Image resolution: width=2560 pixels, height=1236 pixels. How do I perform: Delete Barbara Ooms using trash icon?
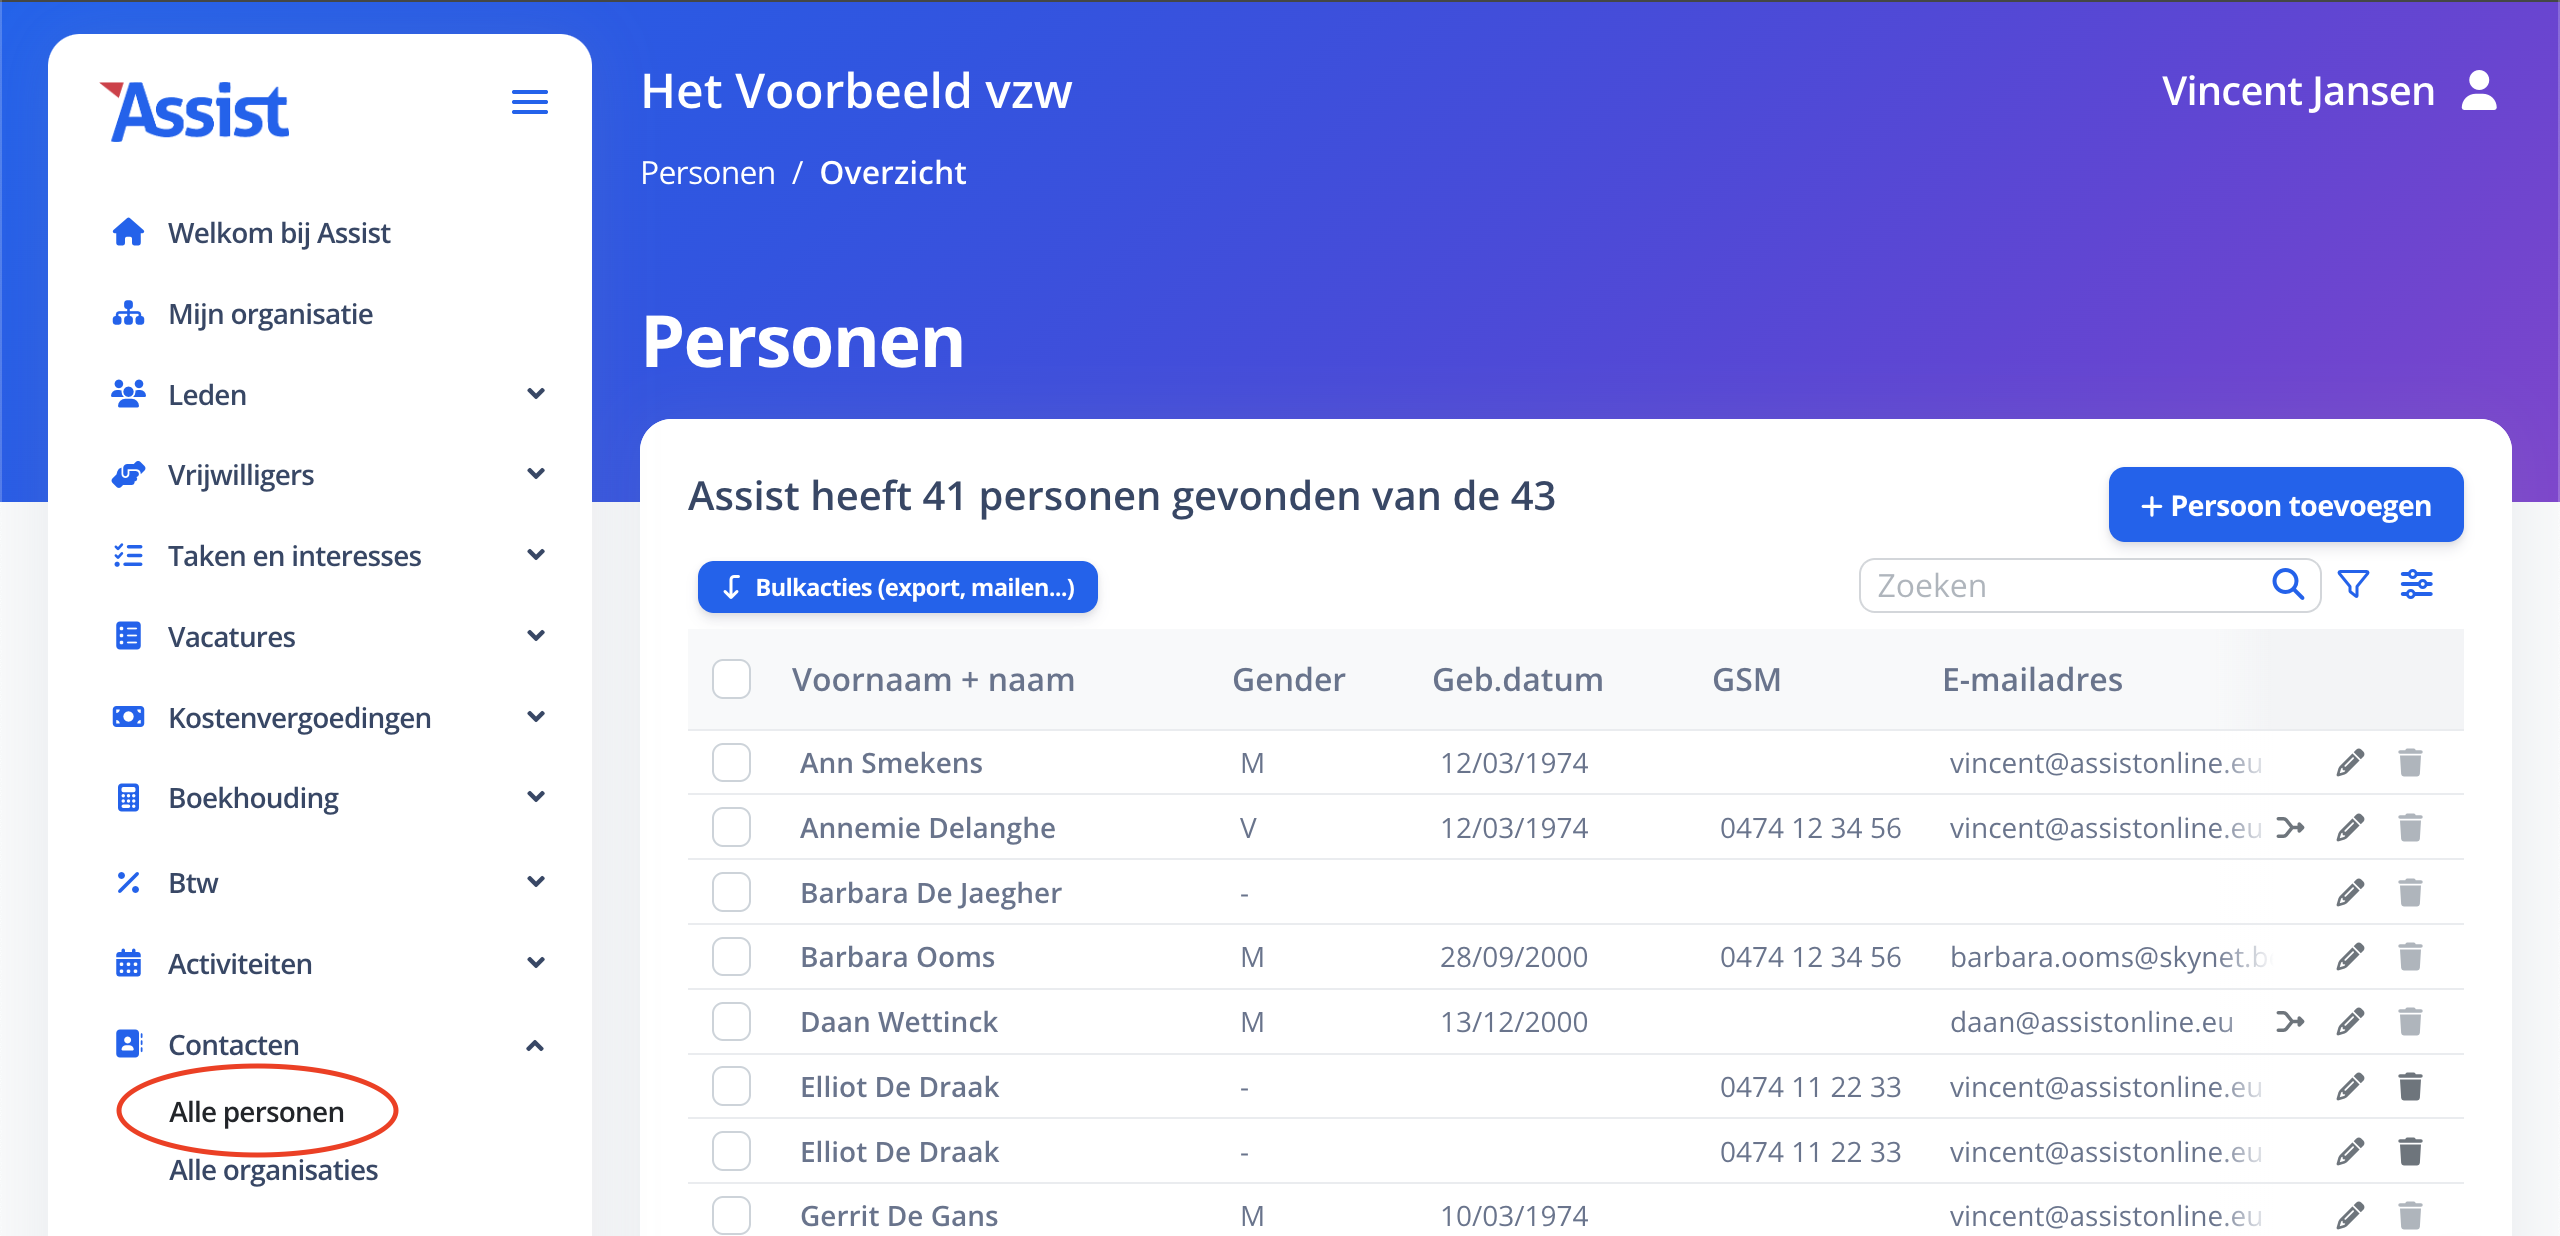point(2410,957)
